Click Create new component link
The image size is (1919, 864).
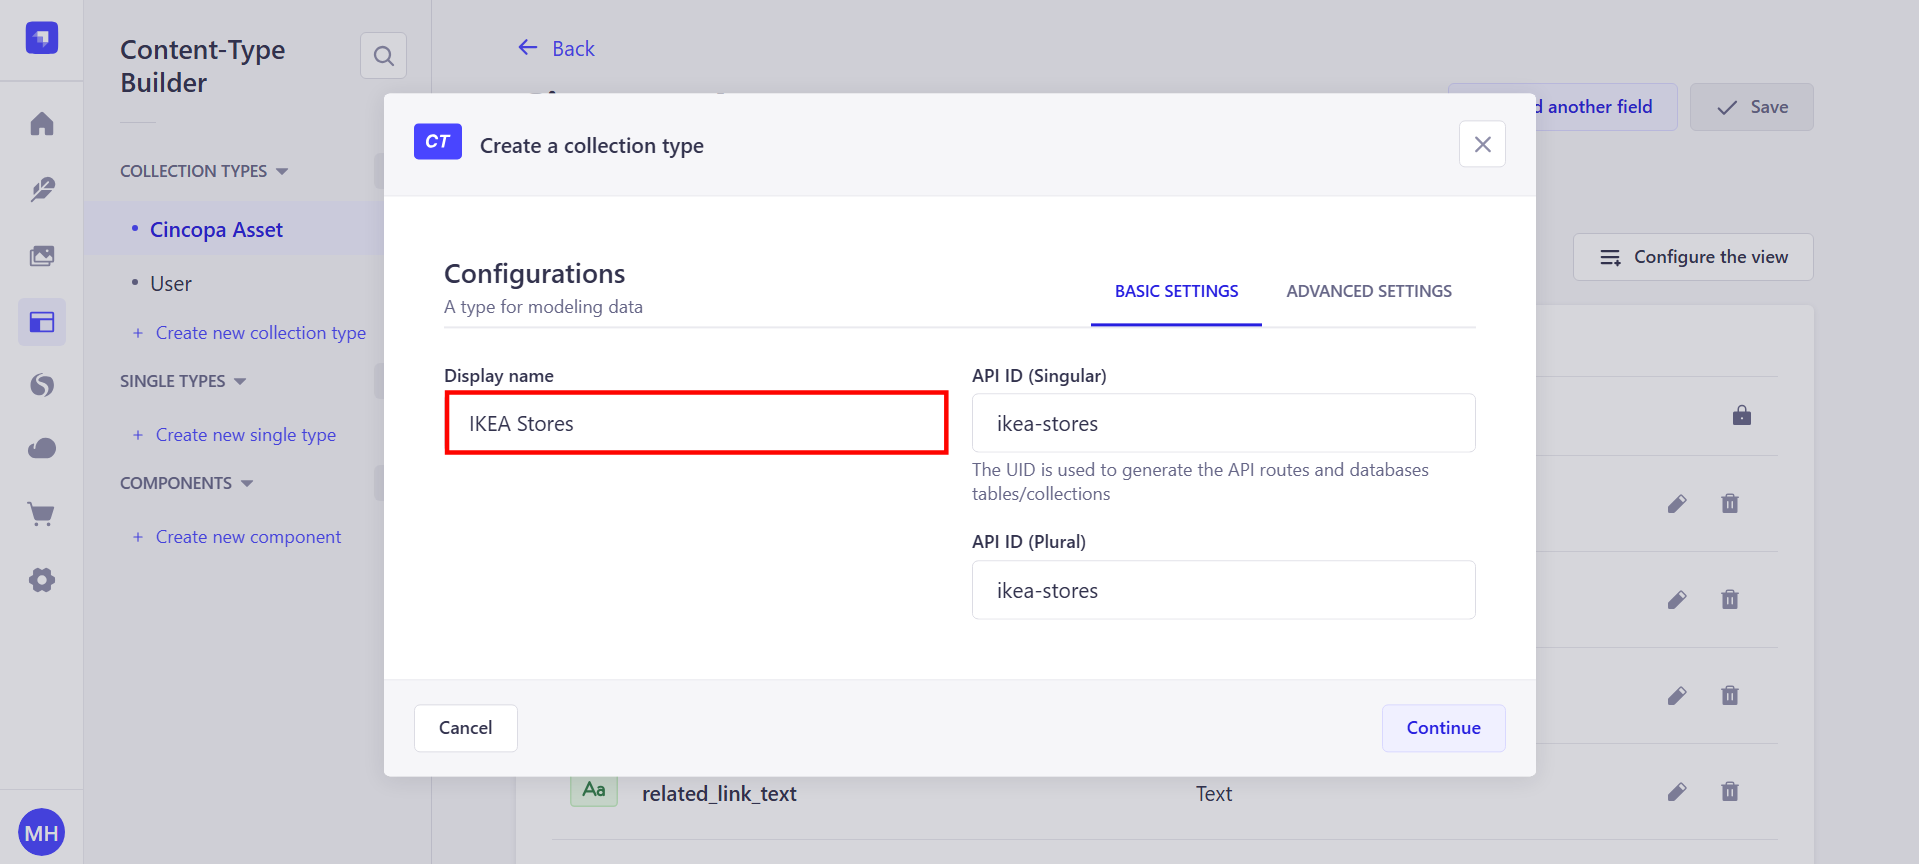click(237, 537)
